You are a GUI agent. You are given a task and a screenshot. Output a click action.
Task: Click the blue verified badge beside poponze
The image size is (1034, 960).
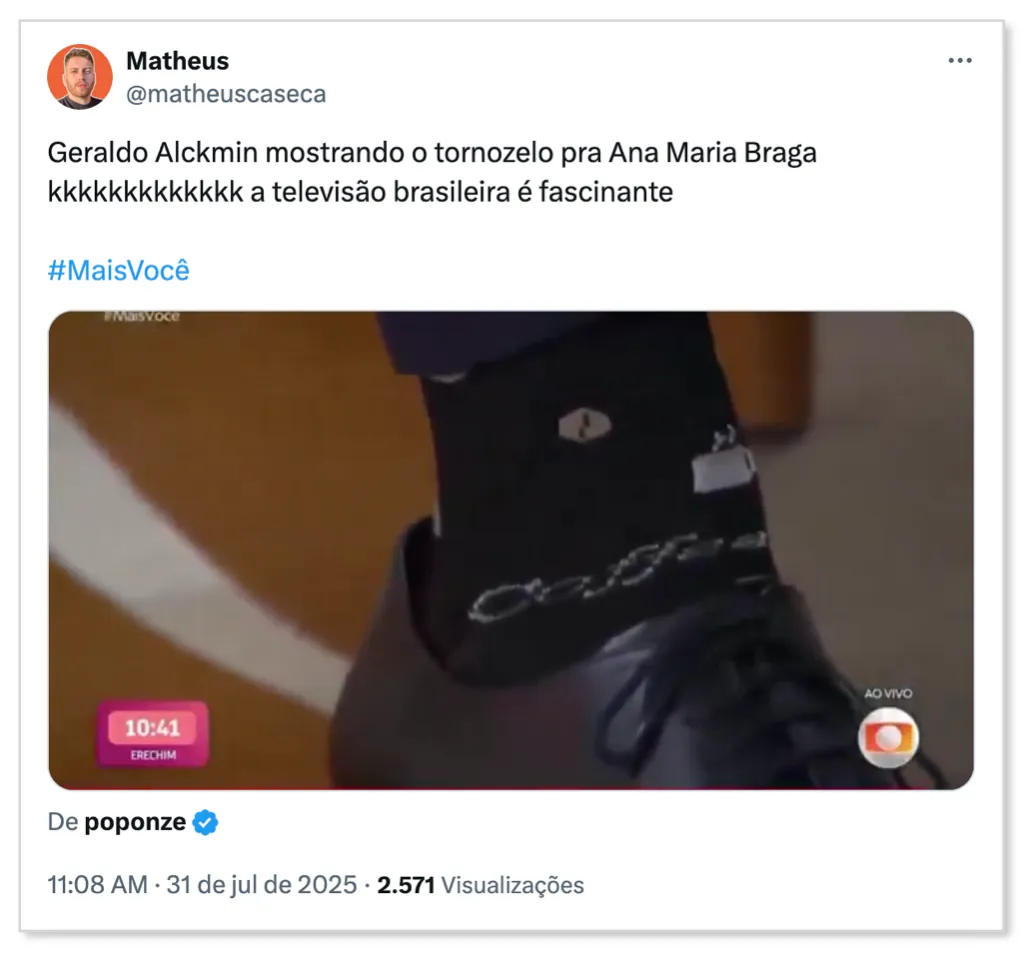click(205, 822)
